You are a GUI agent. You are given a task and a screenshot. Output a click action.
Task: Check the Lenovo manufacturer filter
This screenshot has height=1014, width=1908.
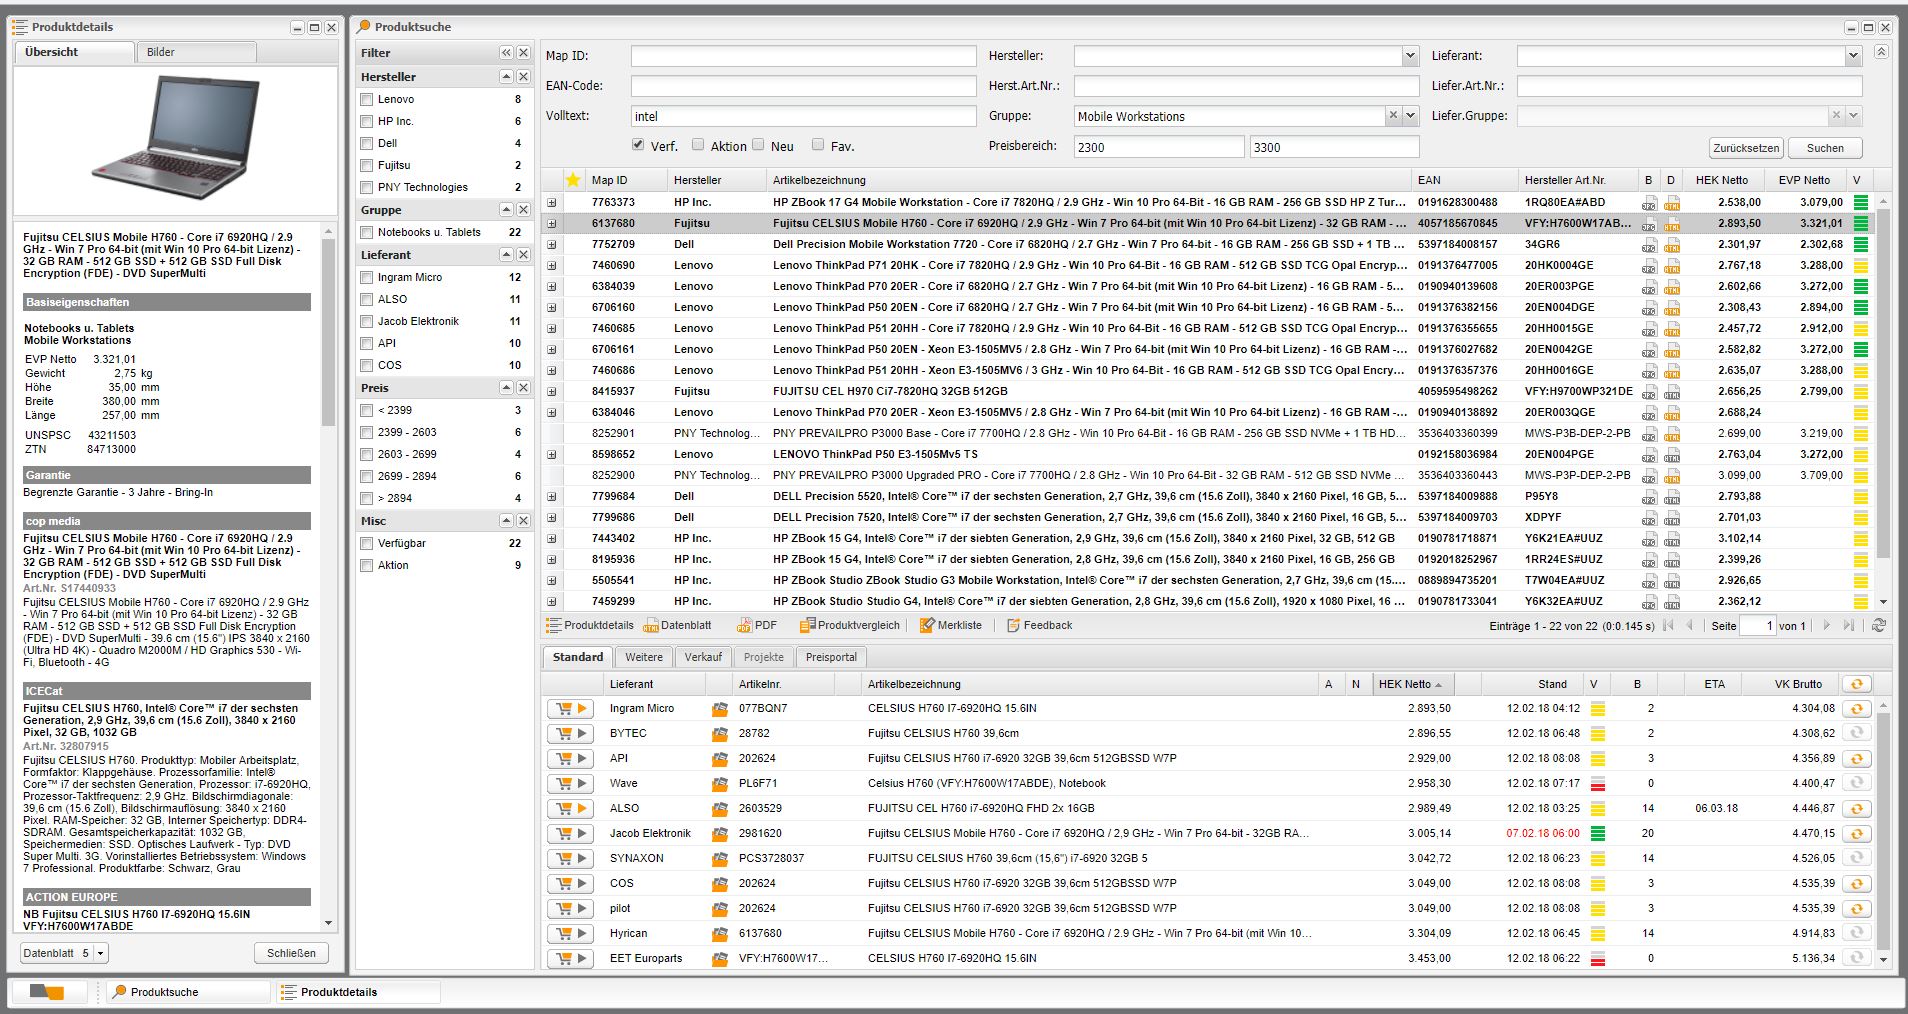click(x=367, y=100)
